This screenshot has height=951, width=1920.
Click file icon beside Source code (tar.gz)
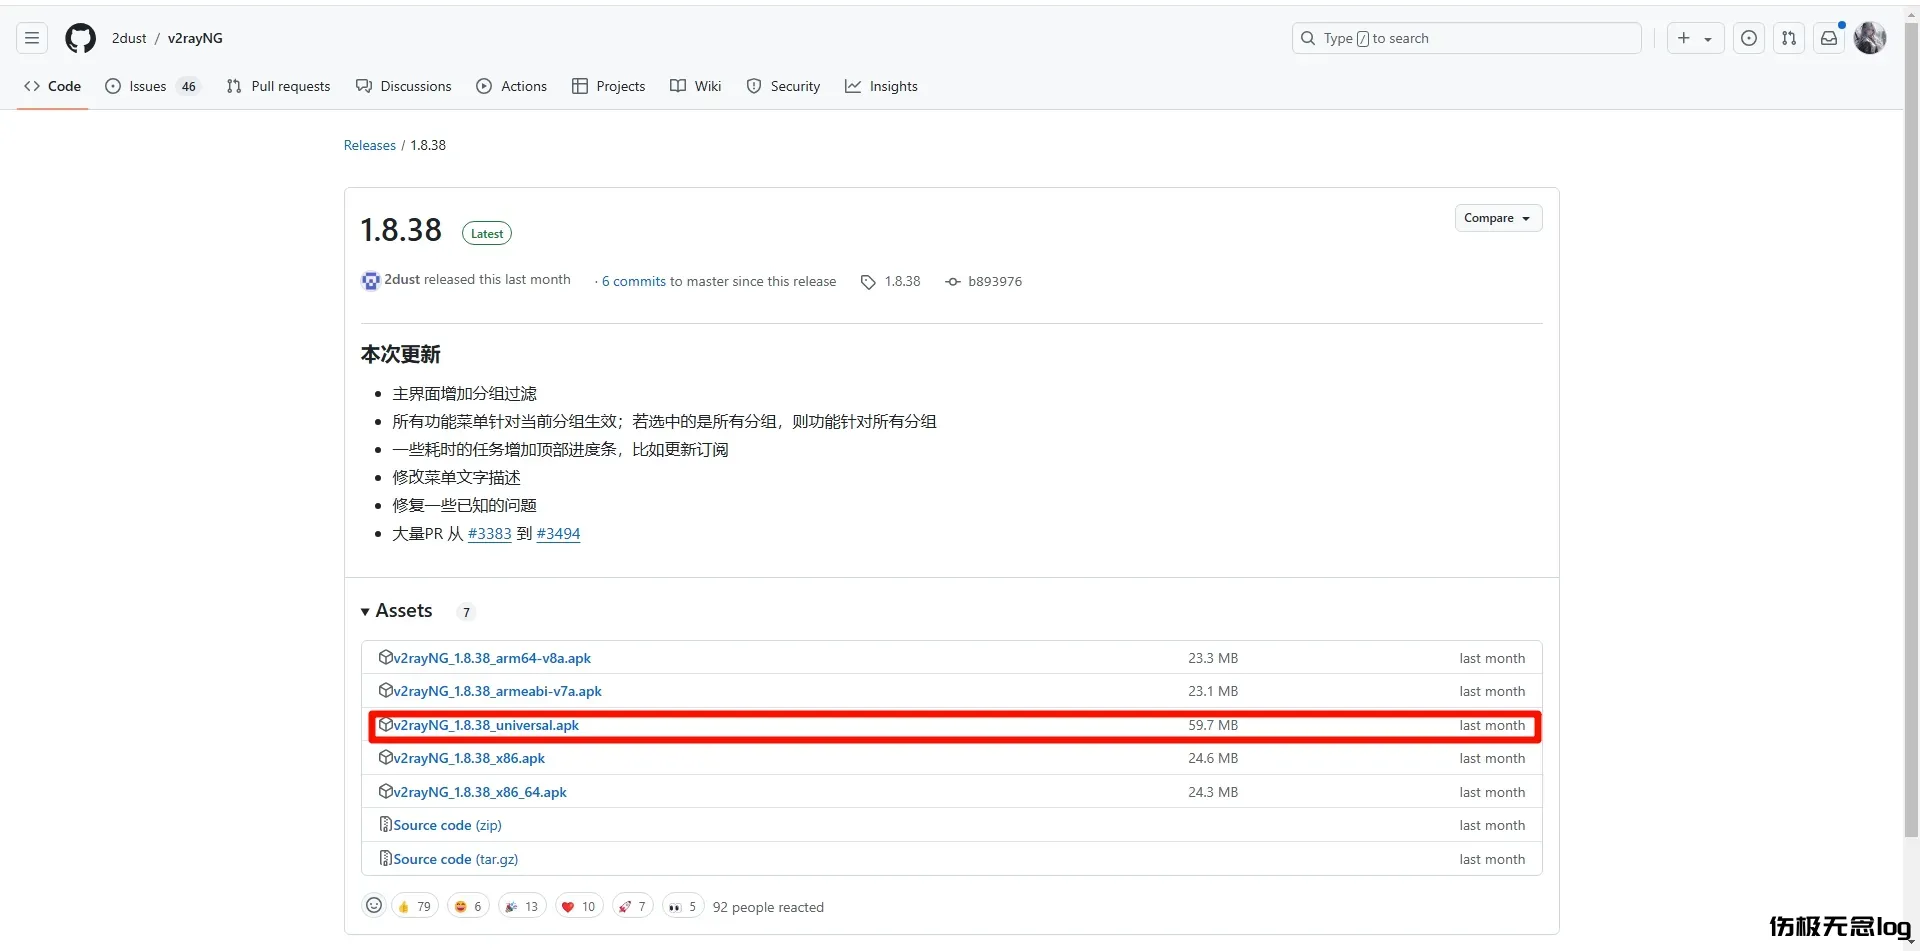click(x=385, y=858)
